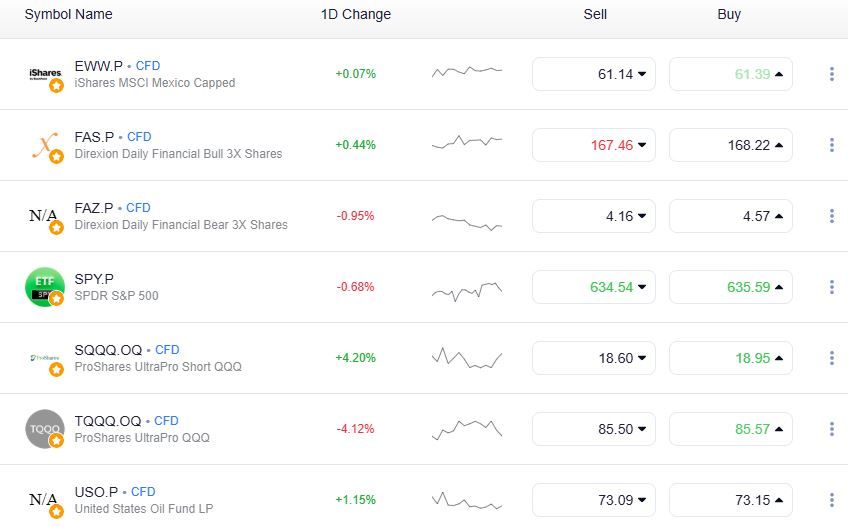Image resolution: width=848 pixels, height=526 pixels.
Task: Click the -4.12% change for TQQQ.OQ
Action: coord(355,429)
